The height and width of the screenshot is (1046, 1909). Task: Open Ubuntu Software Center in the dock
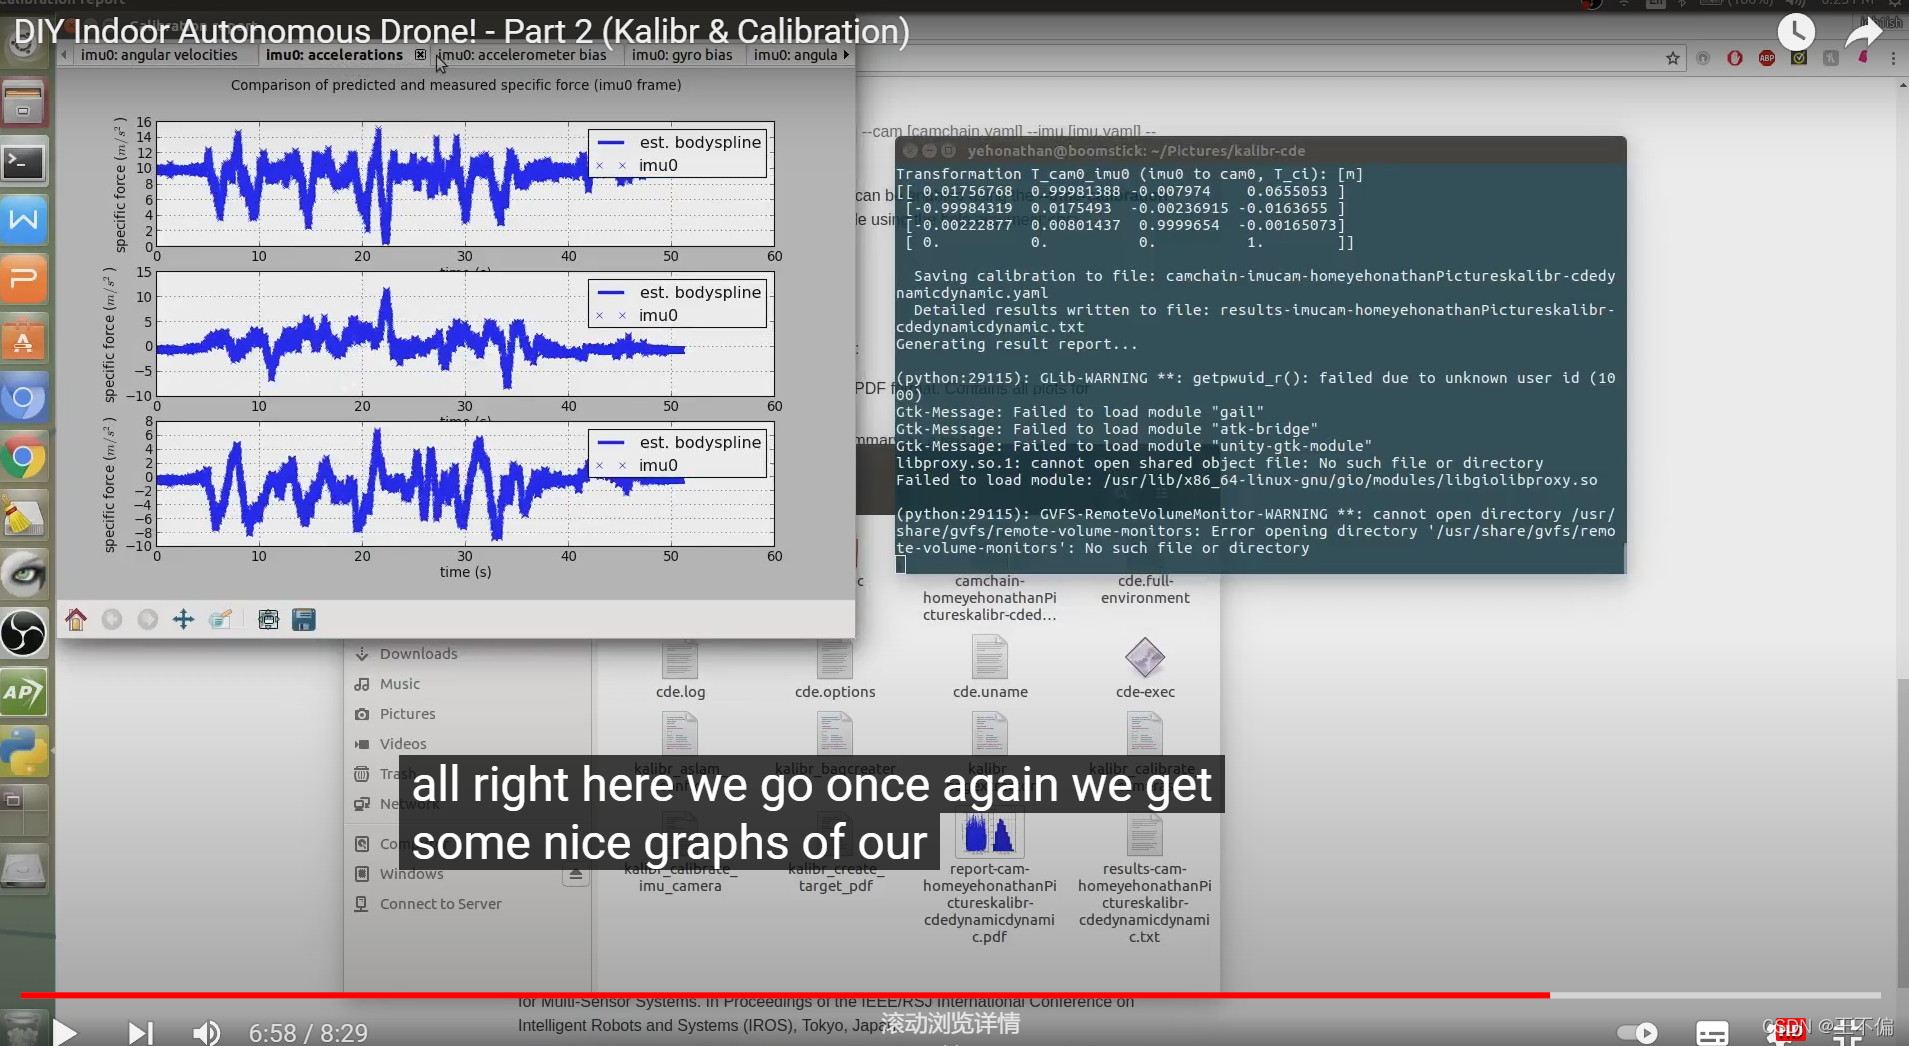24,338
